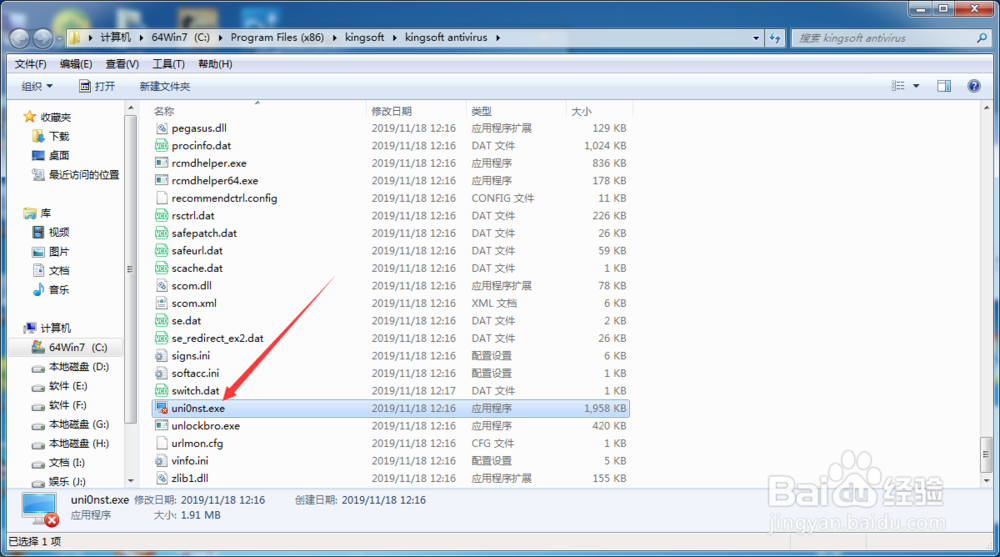Open the view options dropdown arrow
The height and width of the screenshot is (557, 1000).
pos(916,85)
